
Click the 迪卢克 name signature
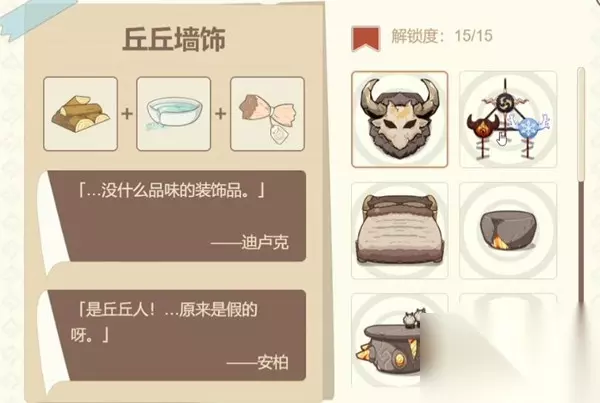pos(265,243)
